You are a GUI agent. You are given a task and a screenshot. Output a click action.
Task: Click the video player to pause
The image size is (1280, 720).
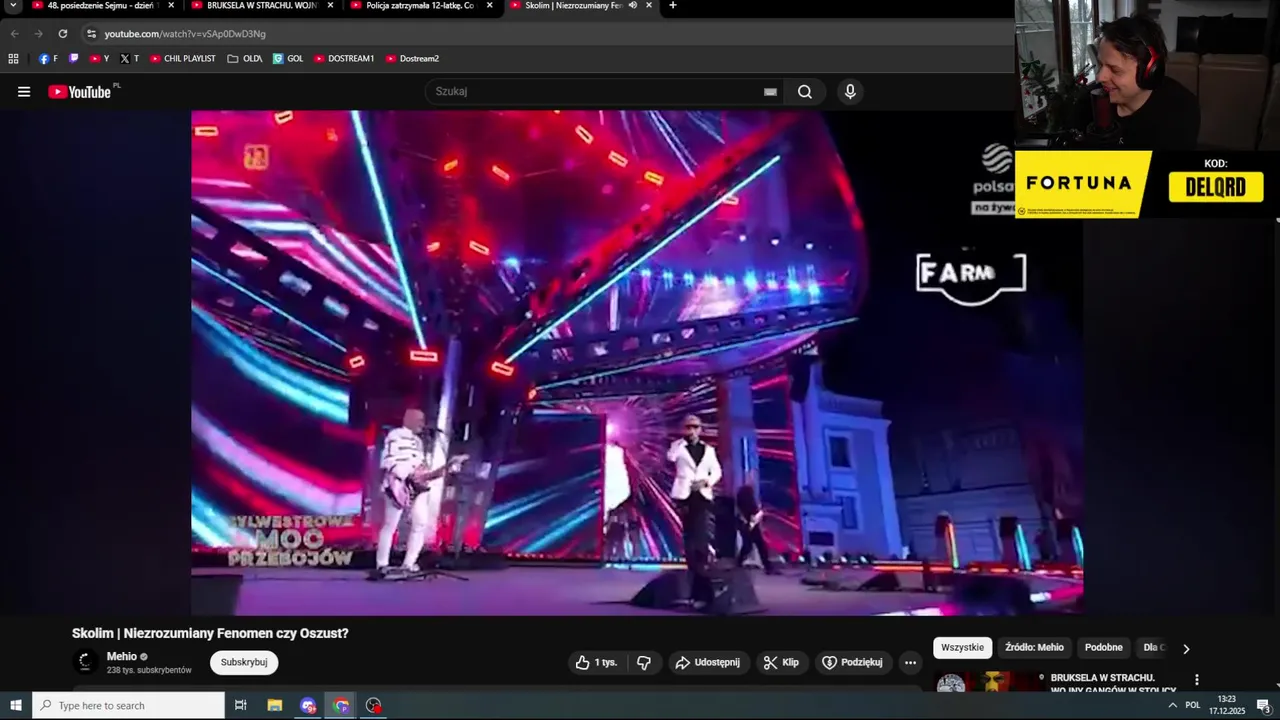pos(637,362)
